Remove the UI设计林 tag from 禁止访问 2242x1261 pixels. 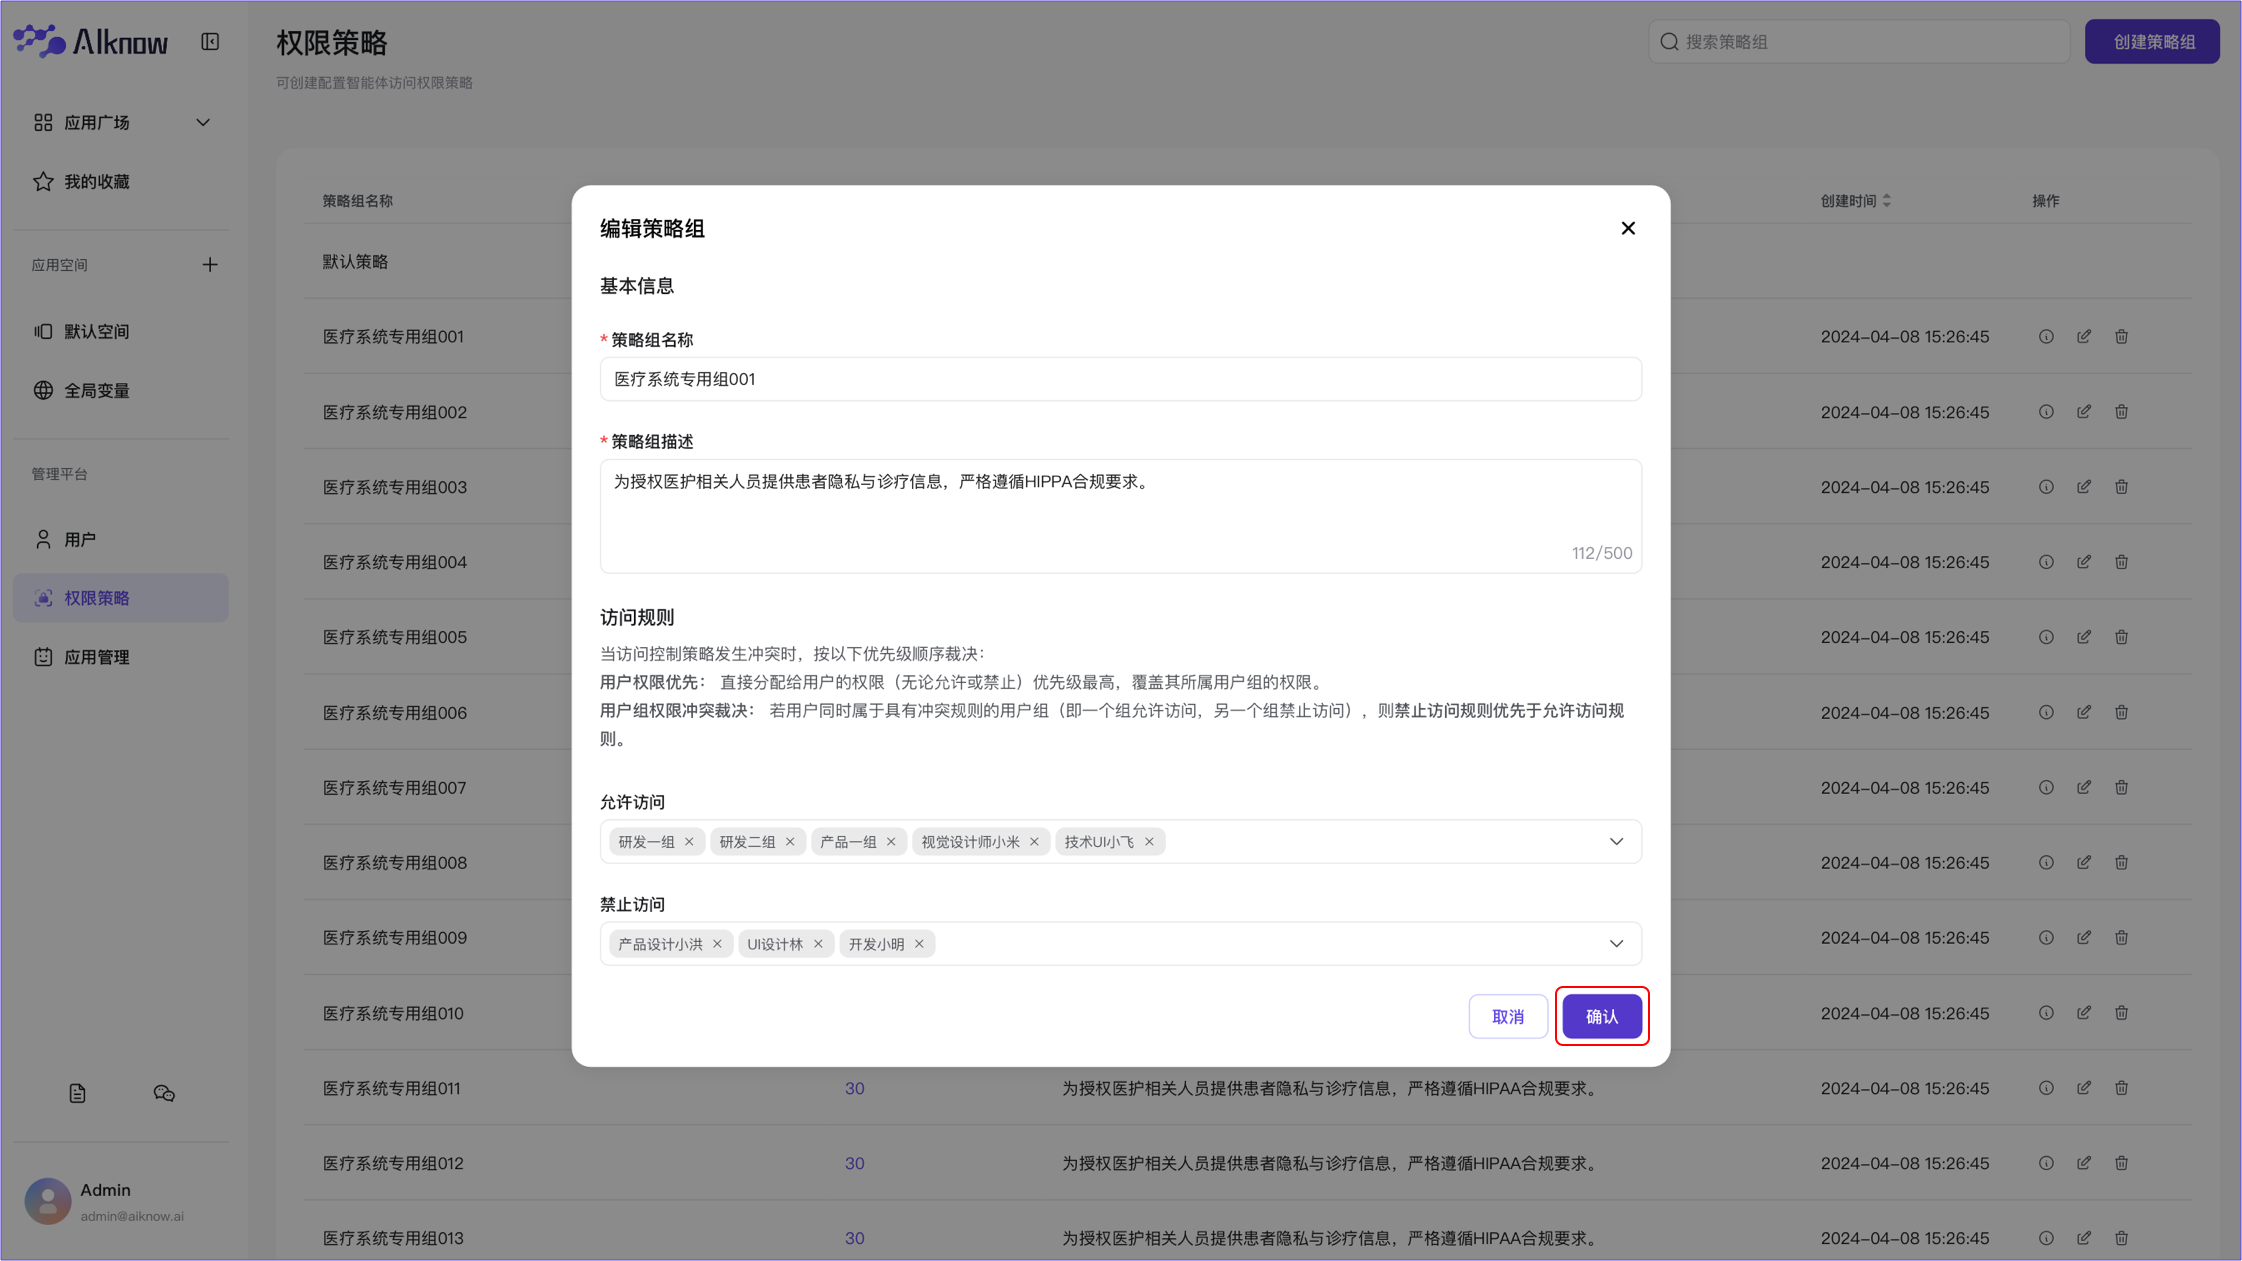click(818, 944)
